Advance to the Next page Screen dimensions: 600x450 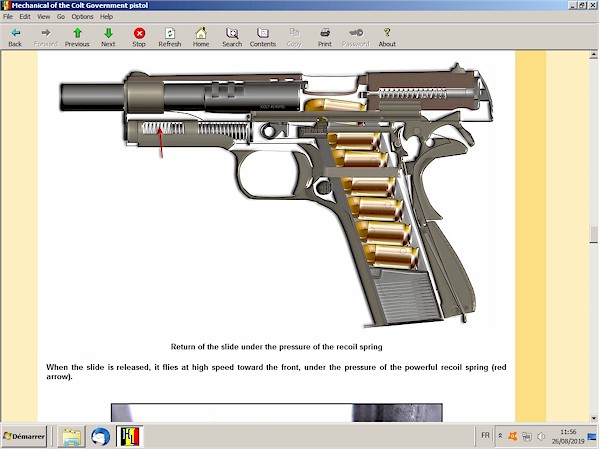[108, 37]
